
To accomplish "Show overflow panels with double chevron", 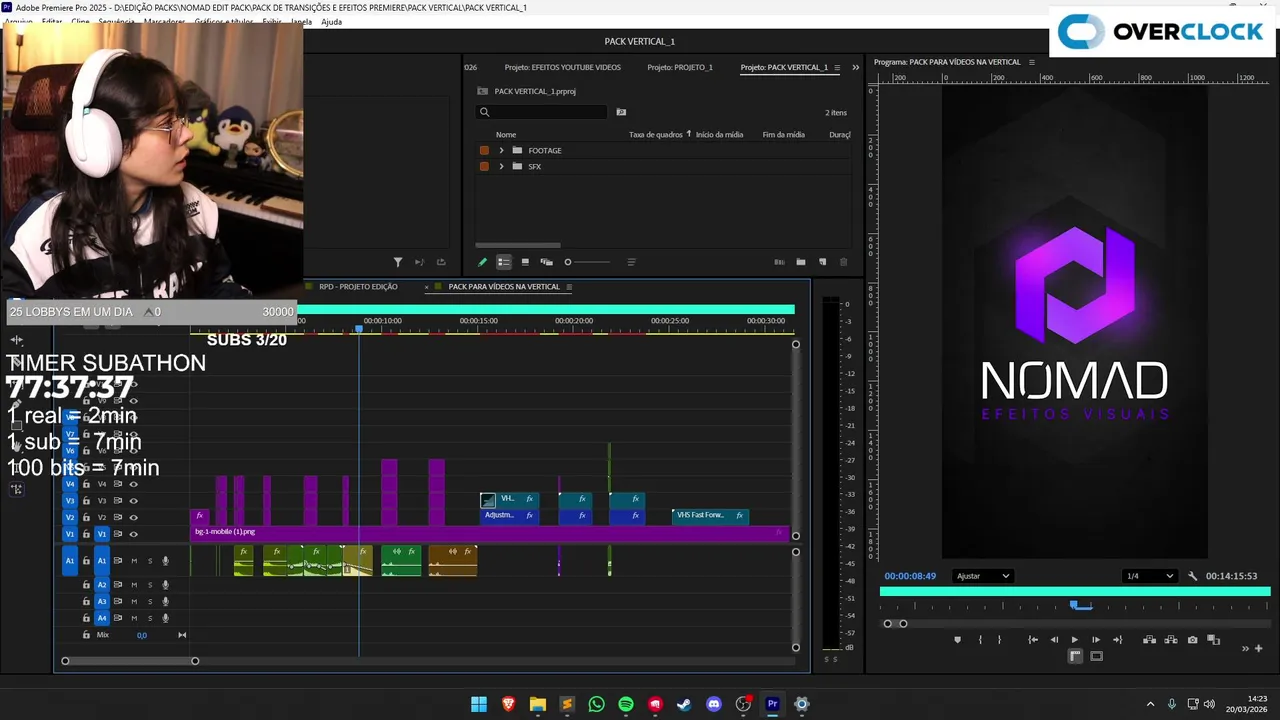I will click(x=855, y=68).
